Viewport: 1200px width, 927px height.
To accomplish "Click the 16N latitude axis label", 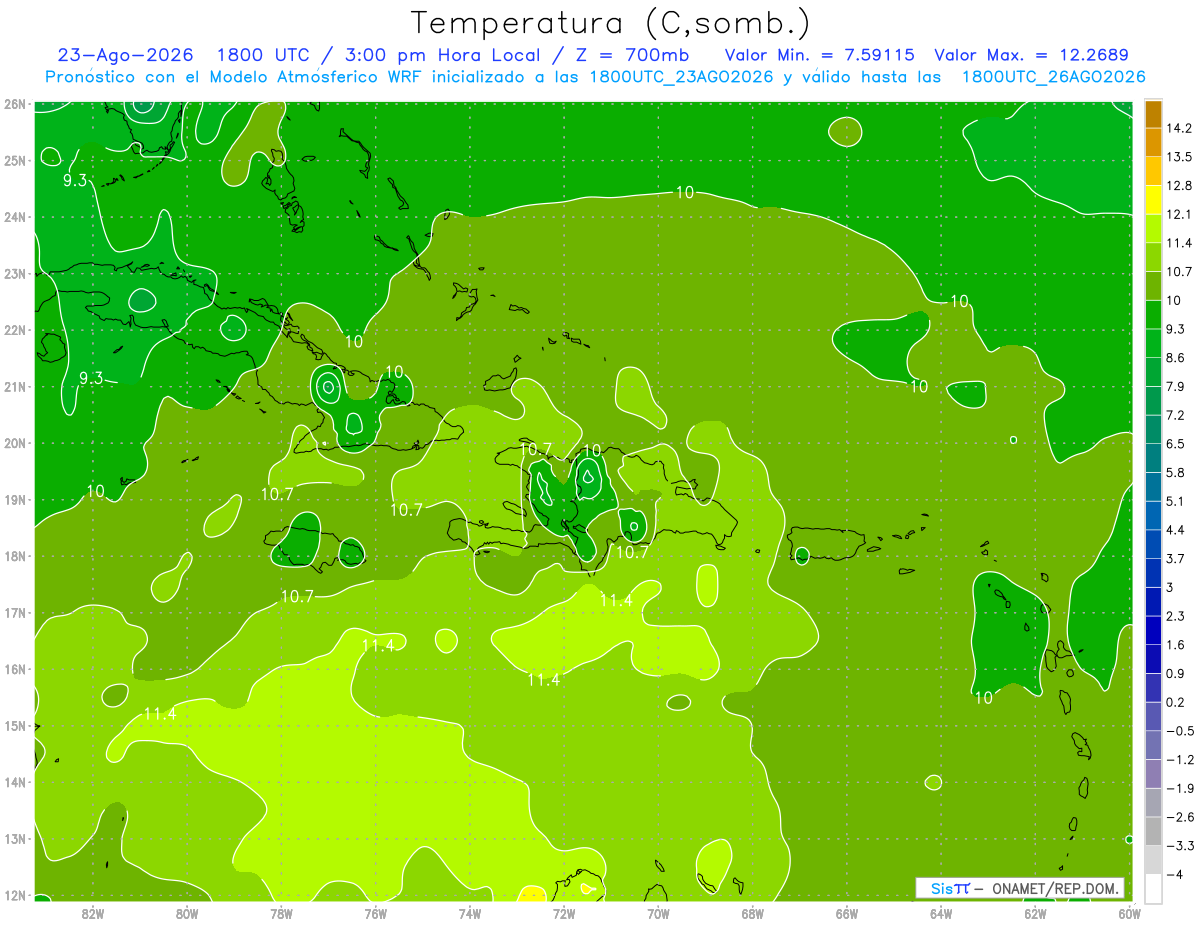I will click(15, 669).
